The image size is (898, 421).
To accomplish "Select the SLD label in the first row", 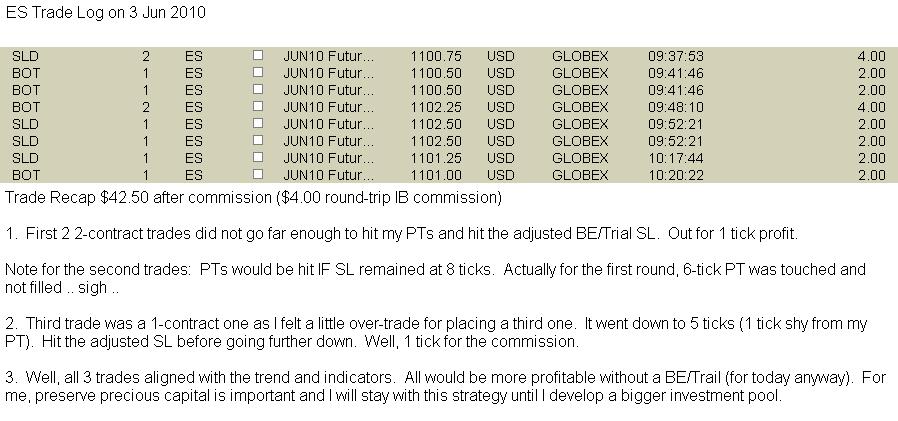I will [25, 56].
